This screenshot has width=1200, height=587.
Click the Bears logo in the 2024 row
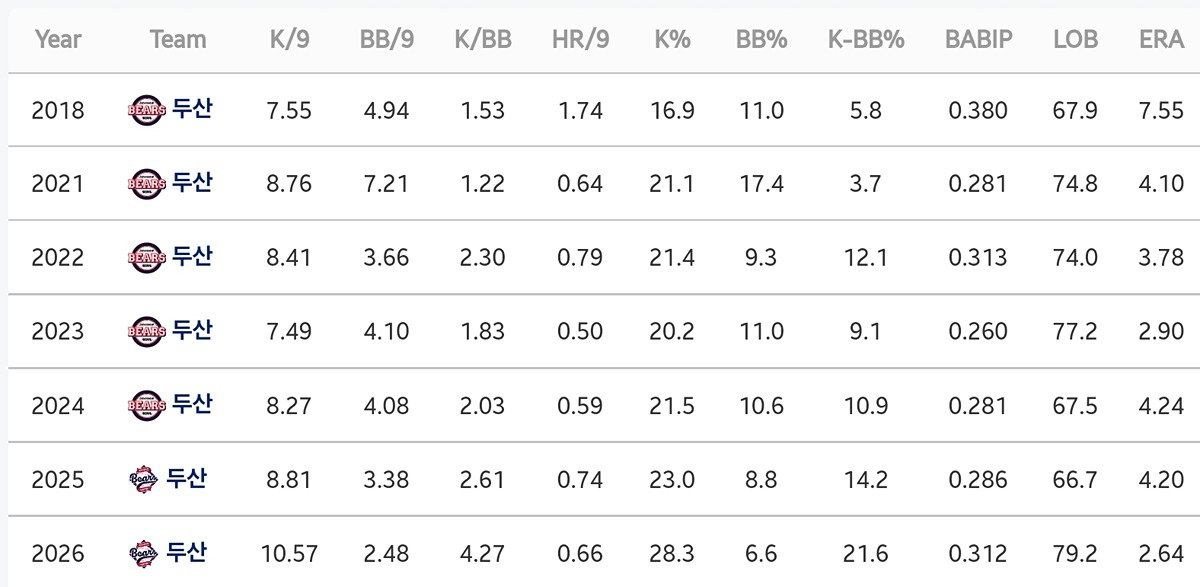(x=147, y=405)
